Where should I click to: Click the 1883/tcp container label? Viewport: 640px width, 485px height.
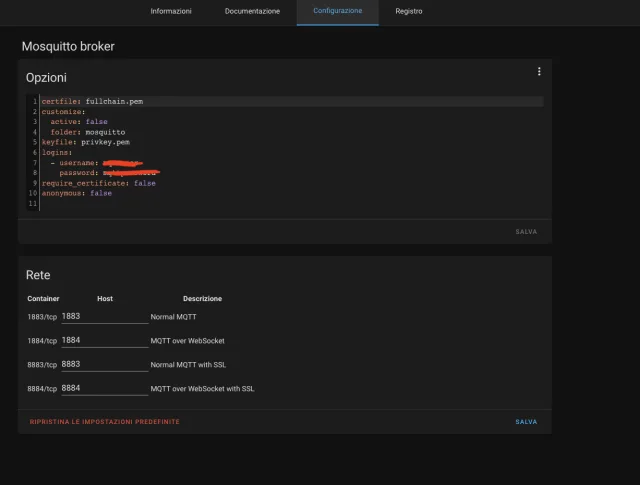click(x=42, y=317)
